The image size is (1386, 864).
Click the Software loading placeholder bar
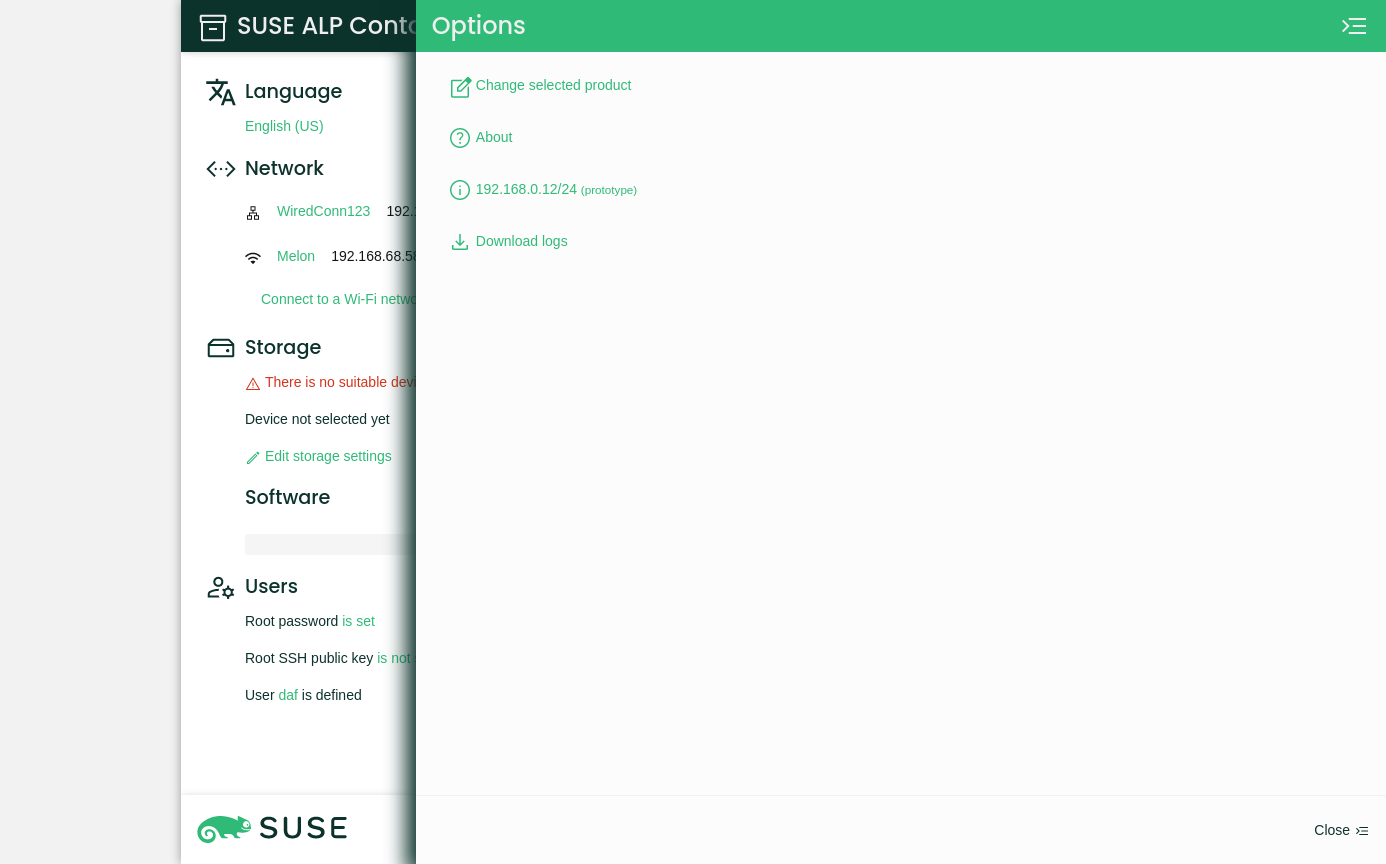[330, 544]
